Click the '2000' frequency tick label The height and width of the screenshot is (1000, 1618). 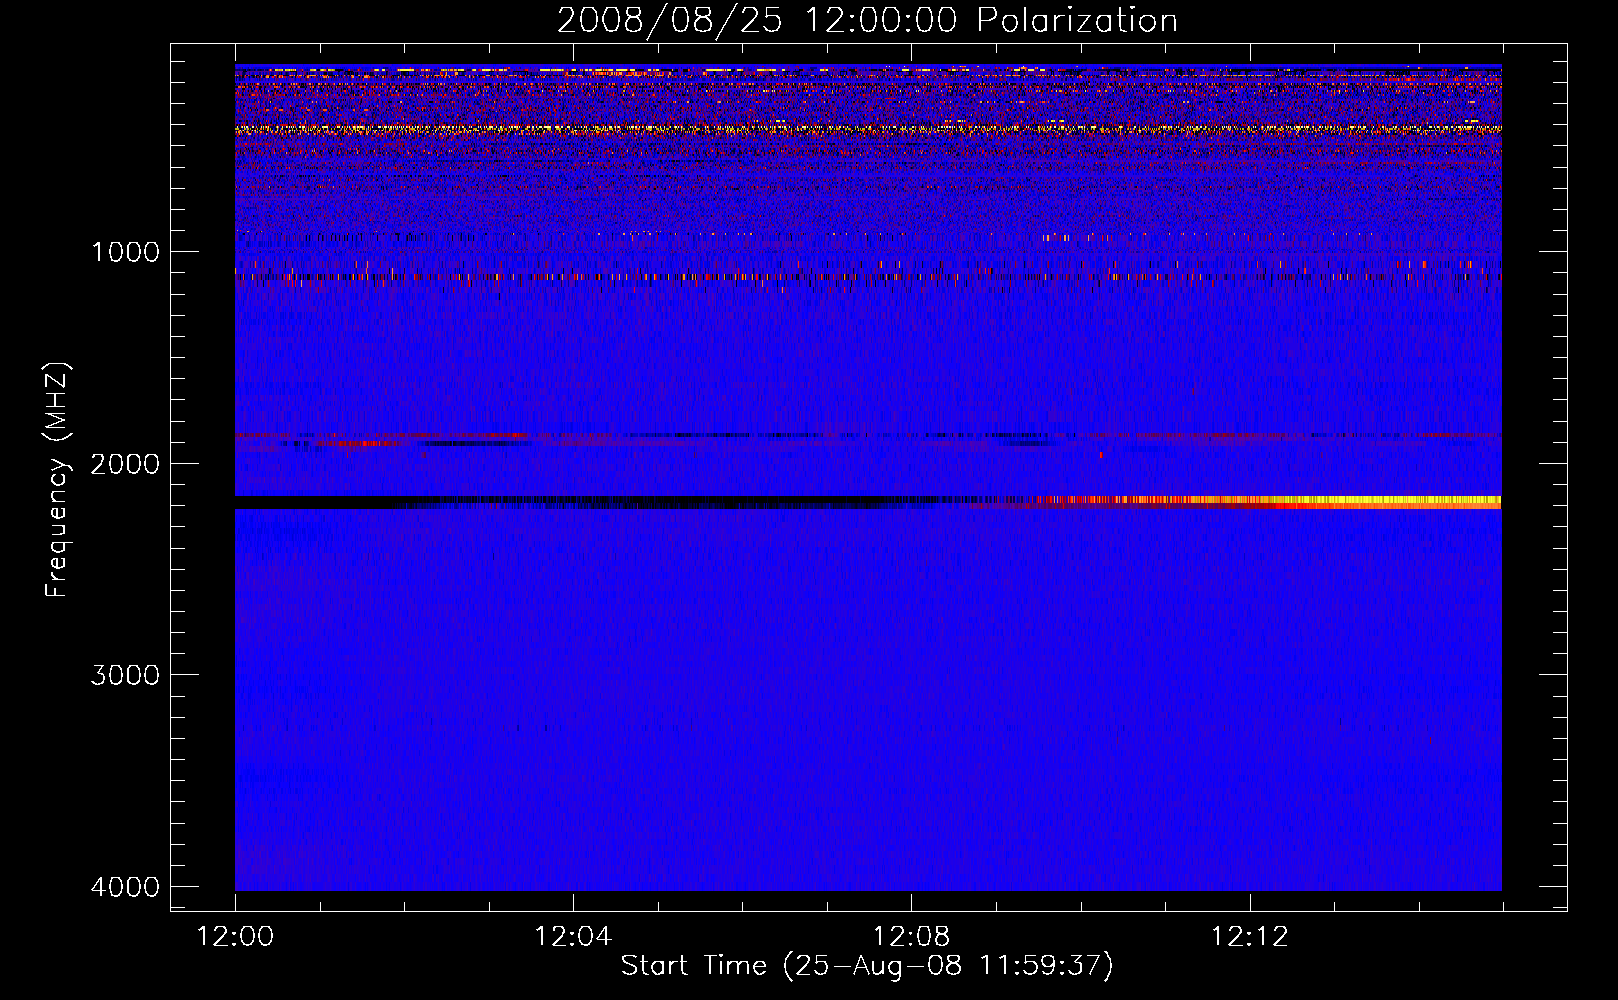[125, 464]
